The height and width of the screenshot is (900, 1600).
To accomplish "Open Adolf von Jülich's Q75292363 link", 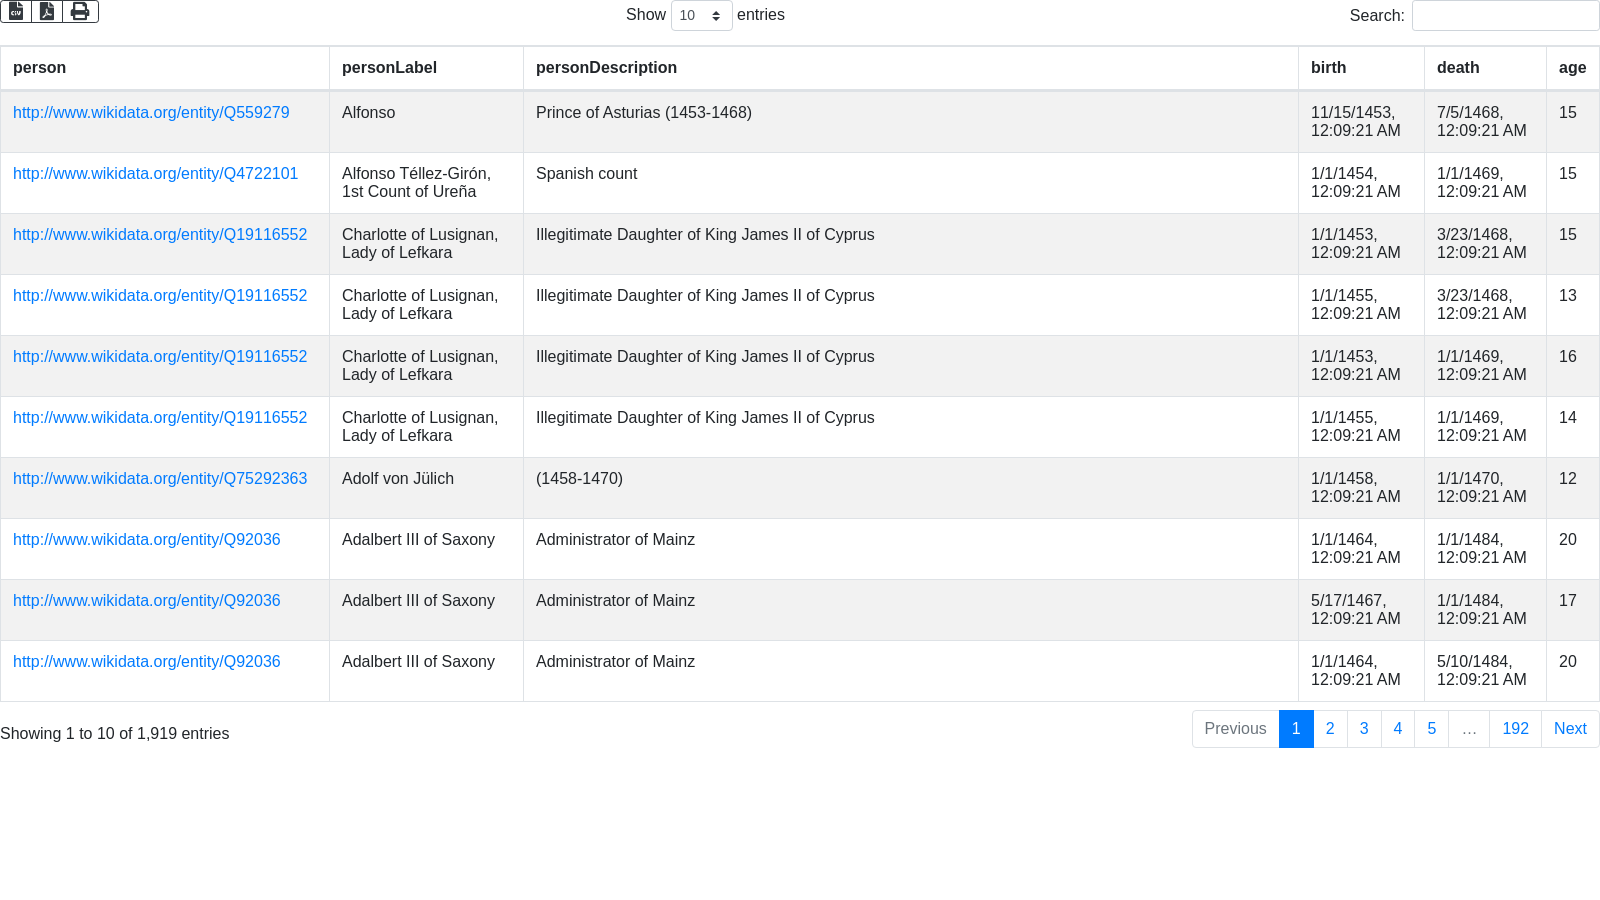I will pyautogui.click(x=160, y=479).
